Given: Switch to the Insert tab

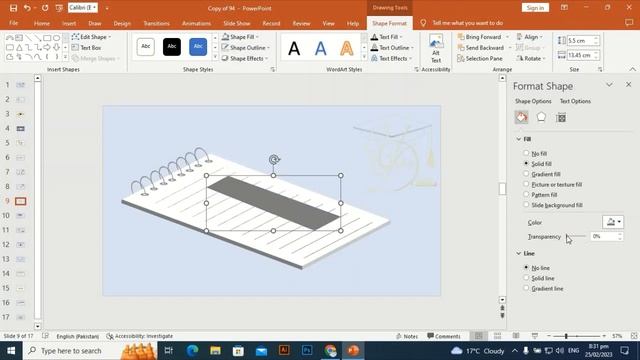Looking at the screenshot, I should (x=69, y=23).
